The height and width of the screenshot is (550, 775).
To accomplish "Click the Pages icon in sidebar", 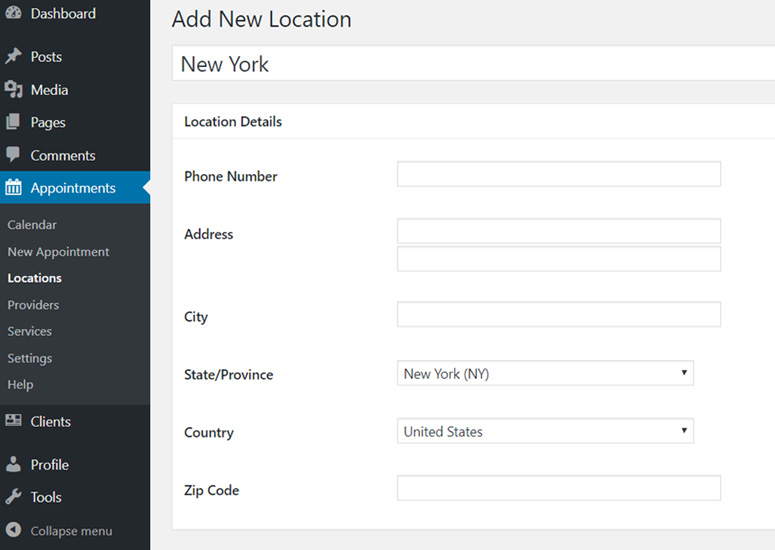I will click(x=13, y=122).
